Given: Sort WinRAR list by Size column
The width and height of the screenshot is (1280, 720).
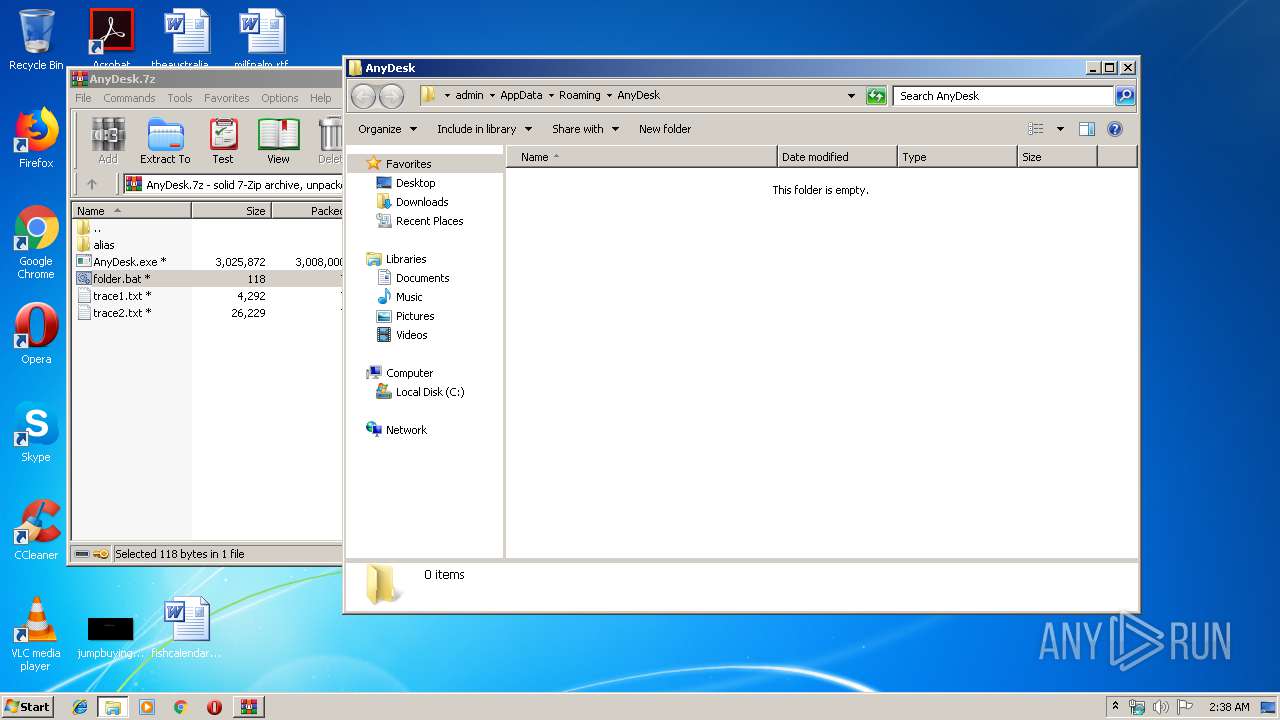Looking at the screenshot, I should tap(231, 211).
